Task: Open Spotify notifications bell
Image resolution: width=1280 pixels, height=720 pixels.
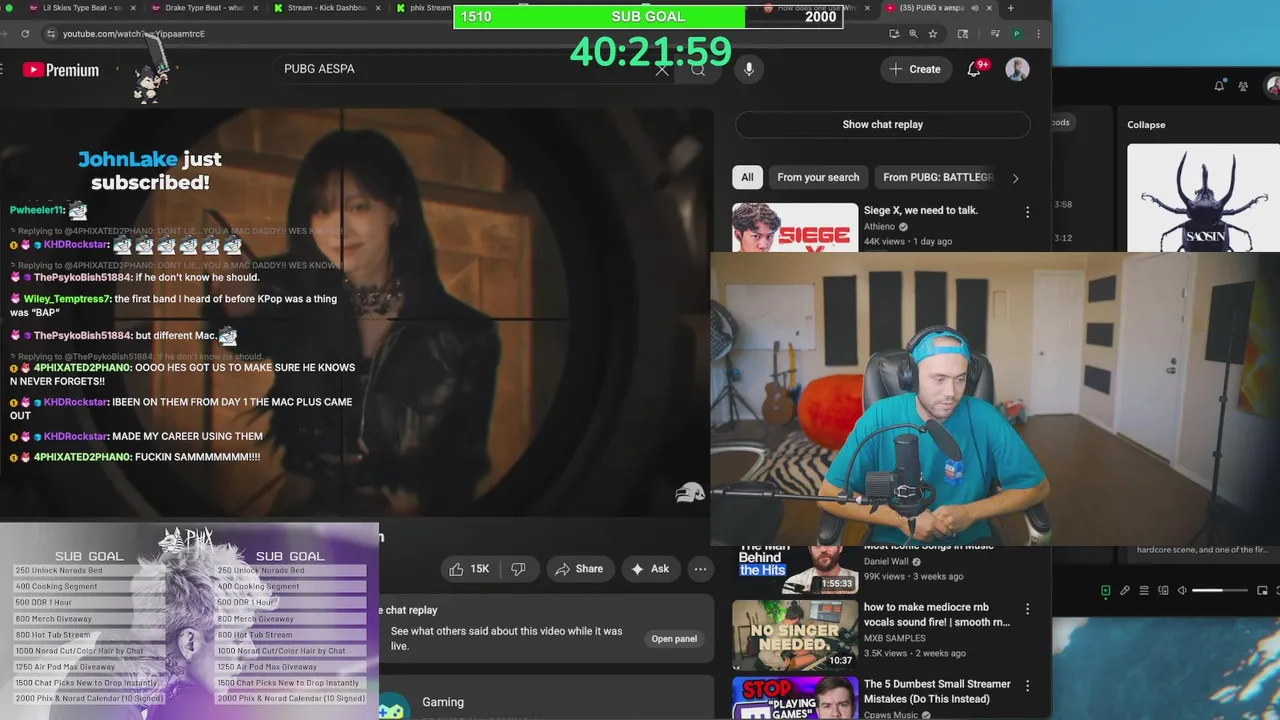Action: (x=1219, y=86)
